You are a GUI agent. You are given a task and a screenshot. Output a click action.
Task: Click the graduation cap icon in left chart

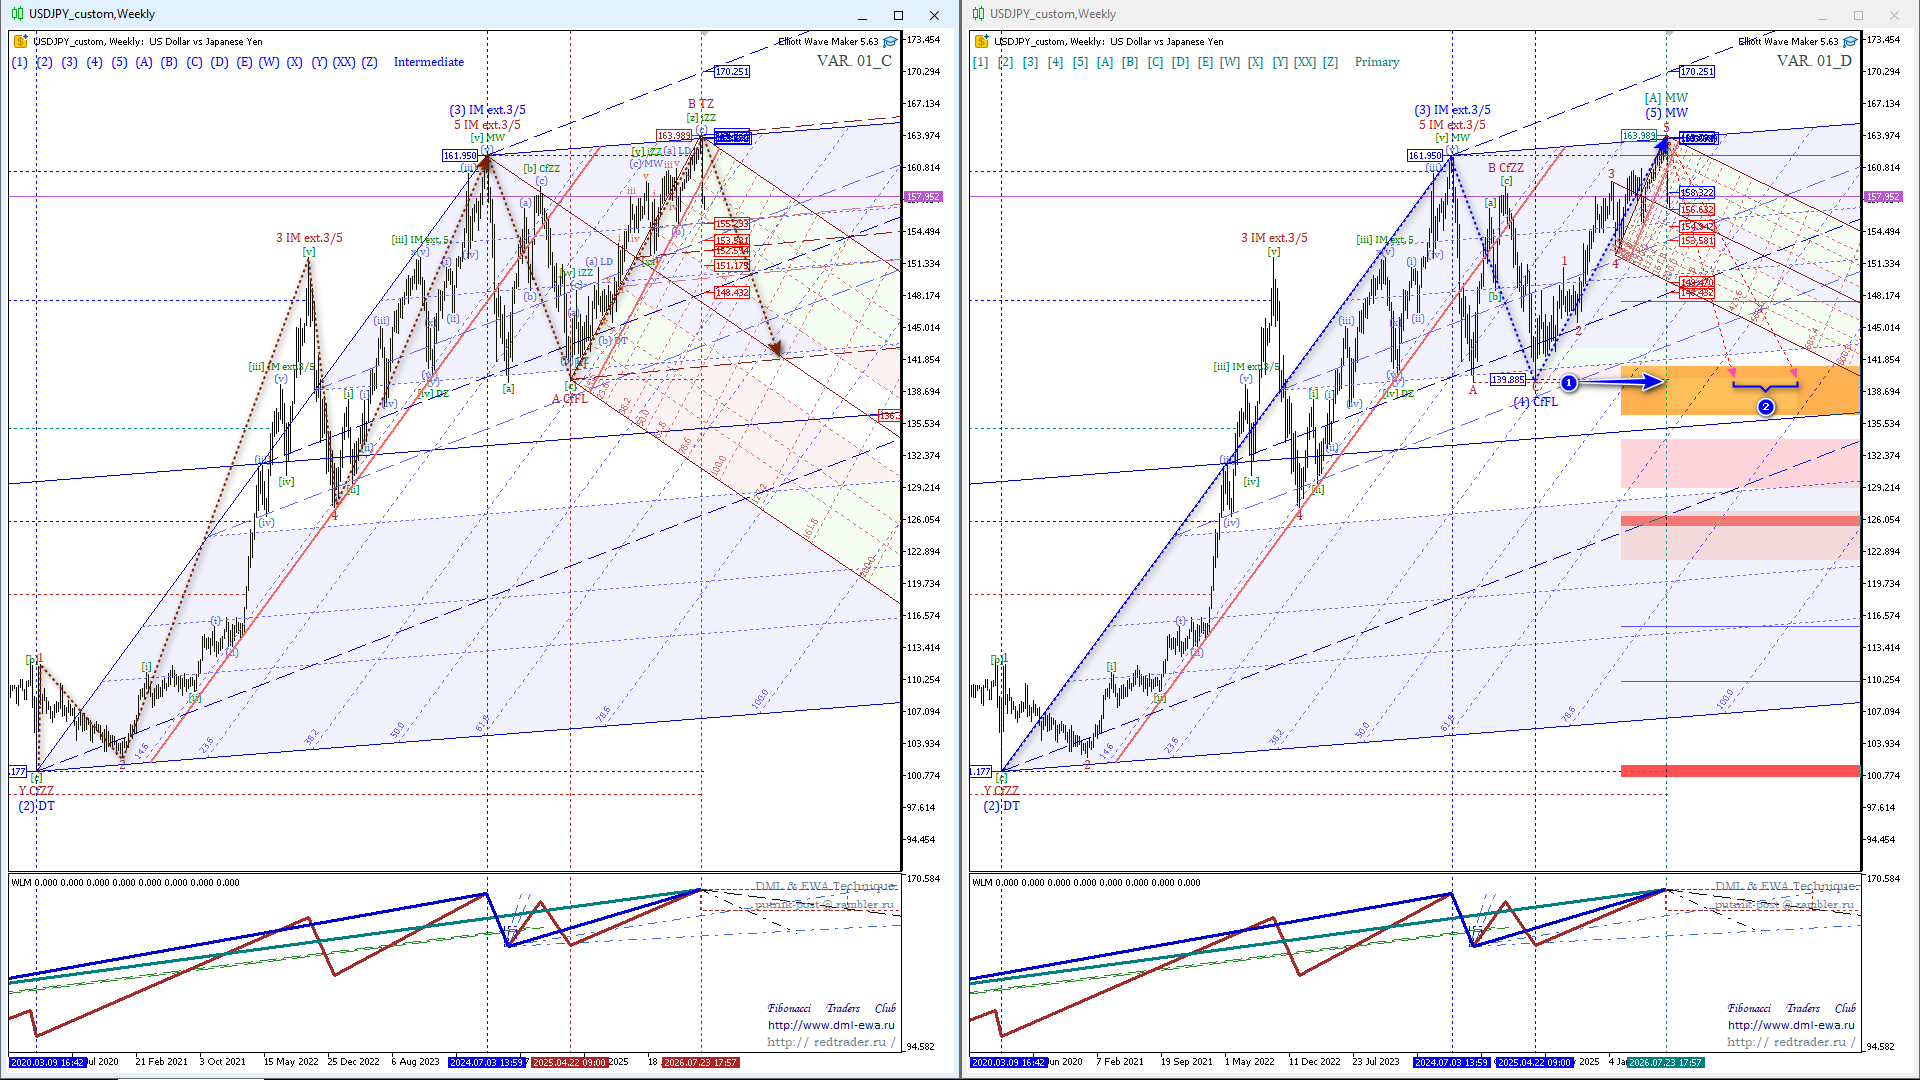pyautogui.click(x=890, y=42)
